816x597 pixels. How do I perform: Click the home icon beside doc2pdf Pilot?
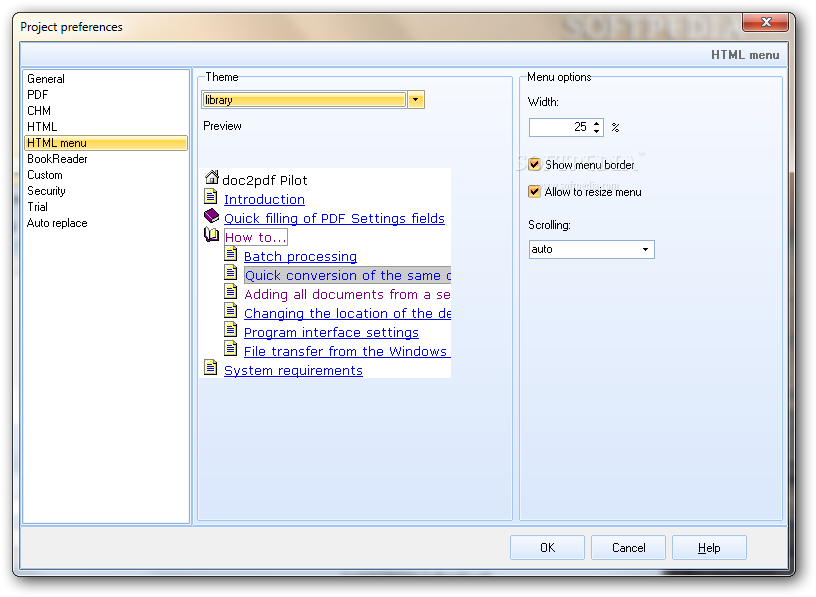[x=211, y=177]
